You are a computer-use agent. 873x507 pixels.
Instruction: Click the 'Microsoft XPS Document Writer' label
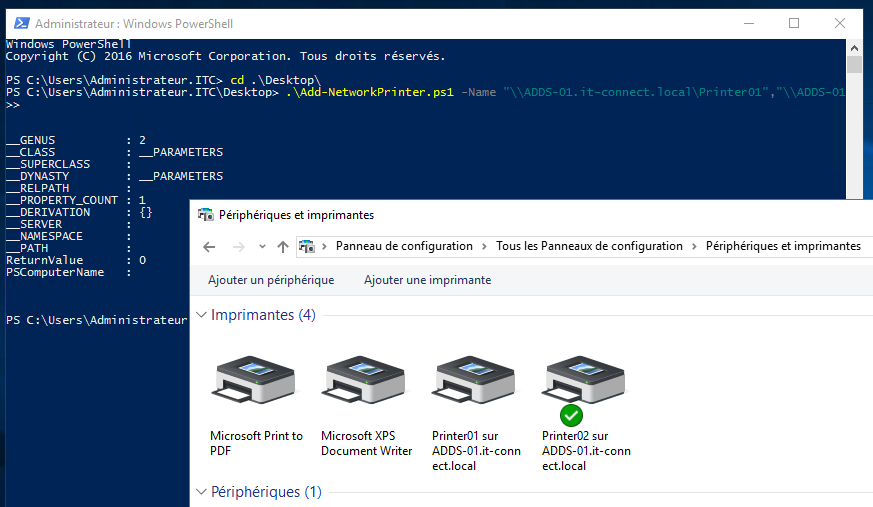(x=366, y=443)
